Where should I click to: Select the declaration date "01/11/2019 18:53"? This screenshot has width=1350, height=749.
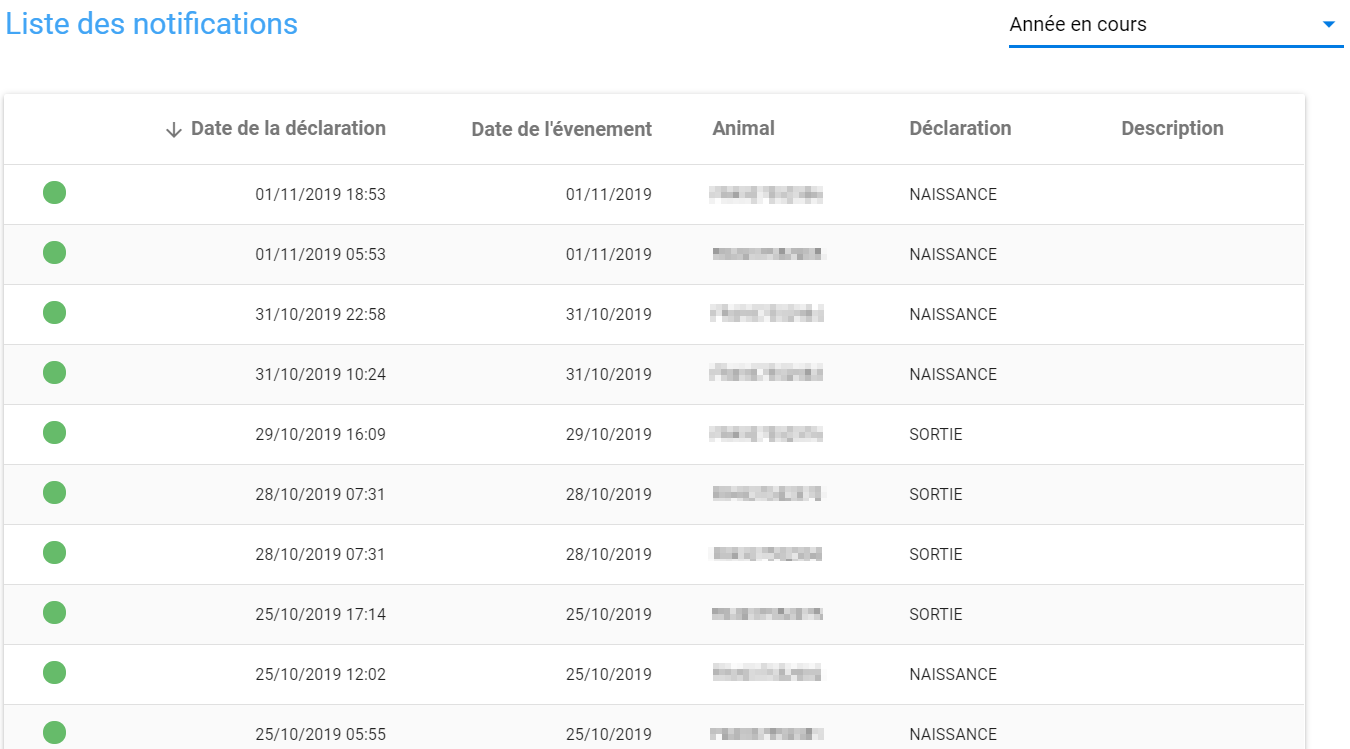tap(321, 195)
